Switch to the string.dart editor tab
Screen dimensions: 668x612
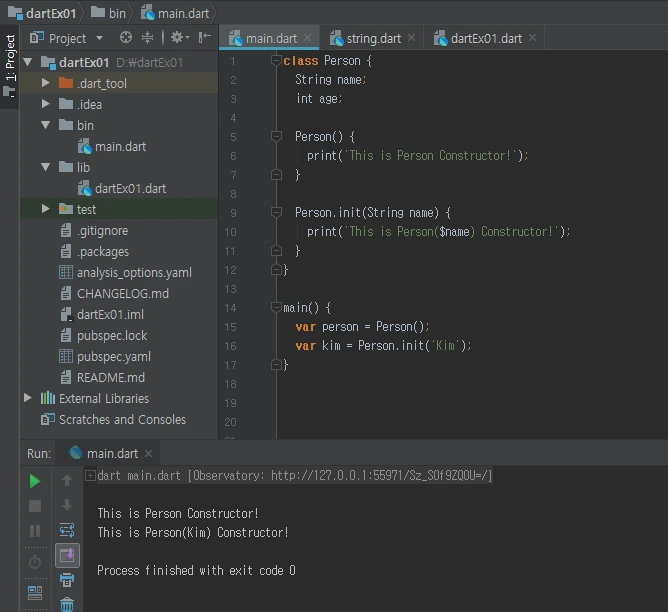click(373, 39)
